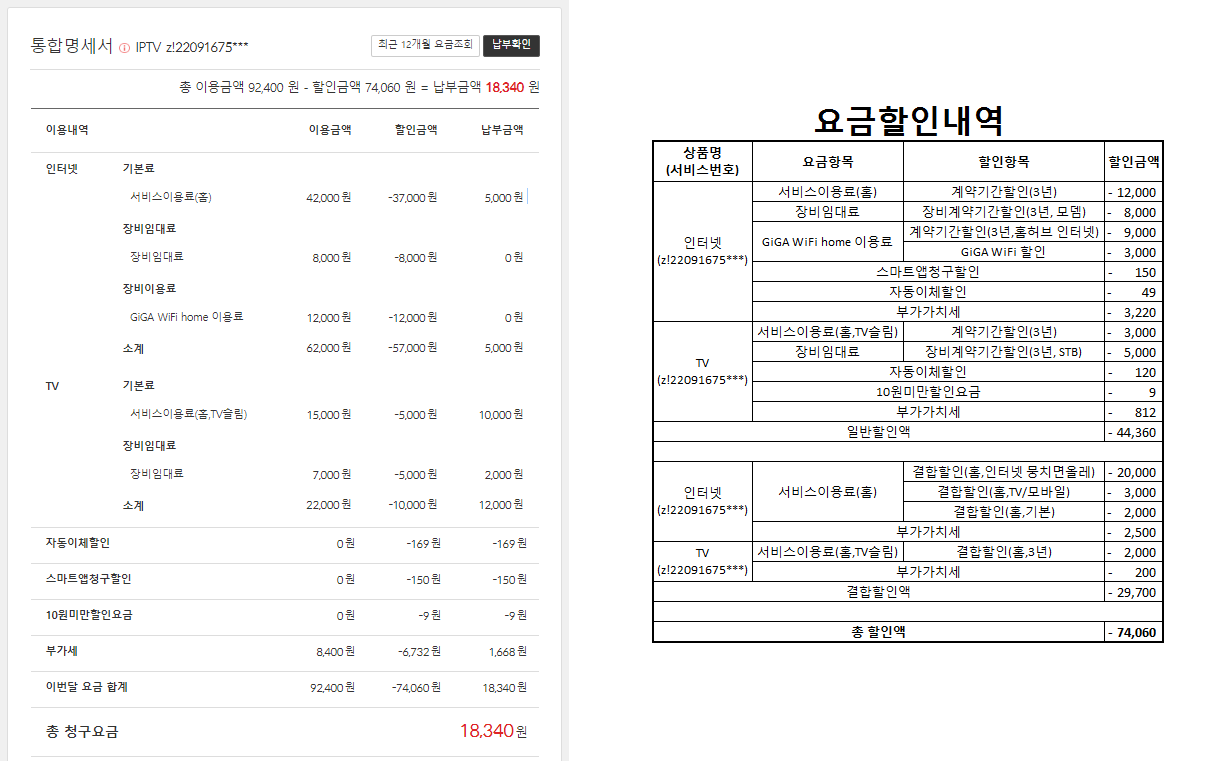The height and width of the screenshot is (769, 1227).
Task: Click the 장비계약기간할인(3년, STB) cell
Action: click(x=1003, y=352)
